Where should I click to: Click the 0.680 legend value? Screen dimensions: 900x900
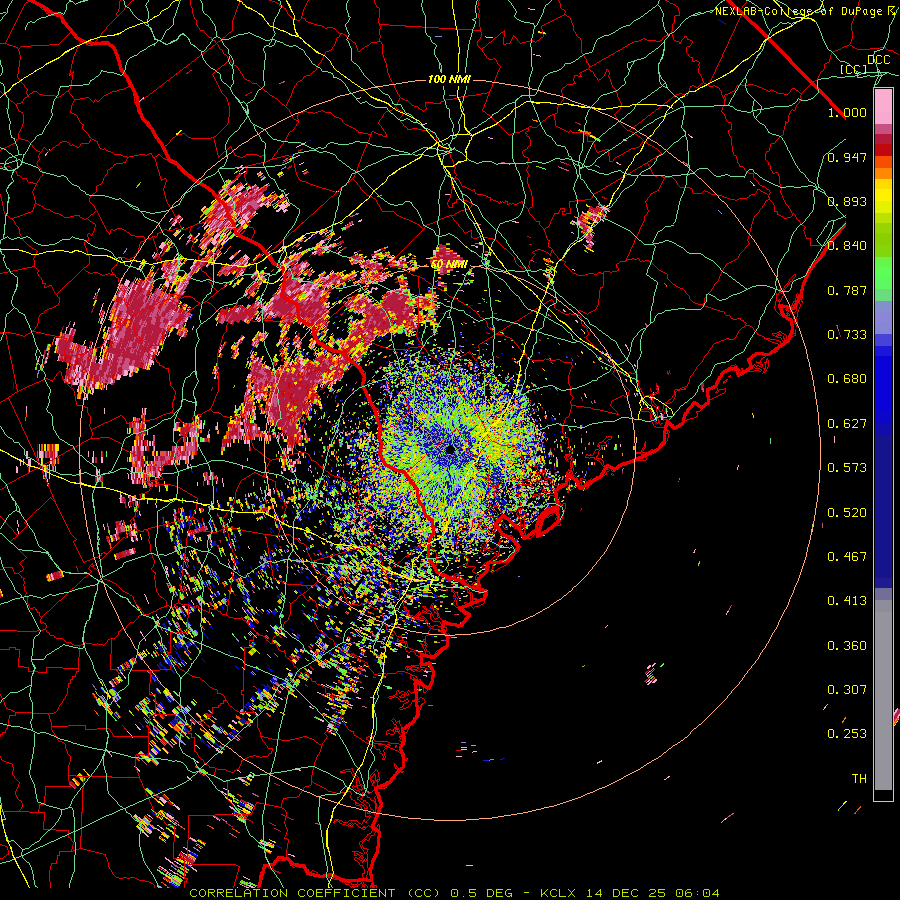(x=847, y=379)
